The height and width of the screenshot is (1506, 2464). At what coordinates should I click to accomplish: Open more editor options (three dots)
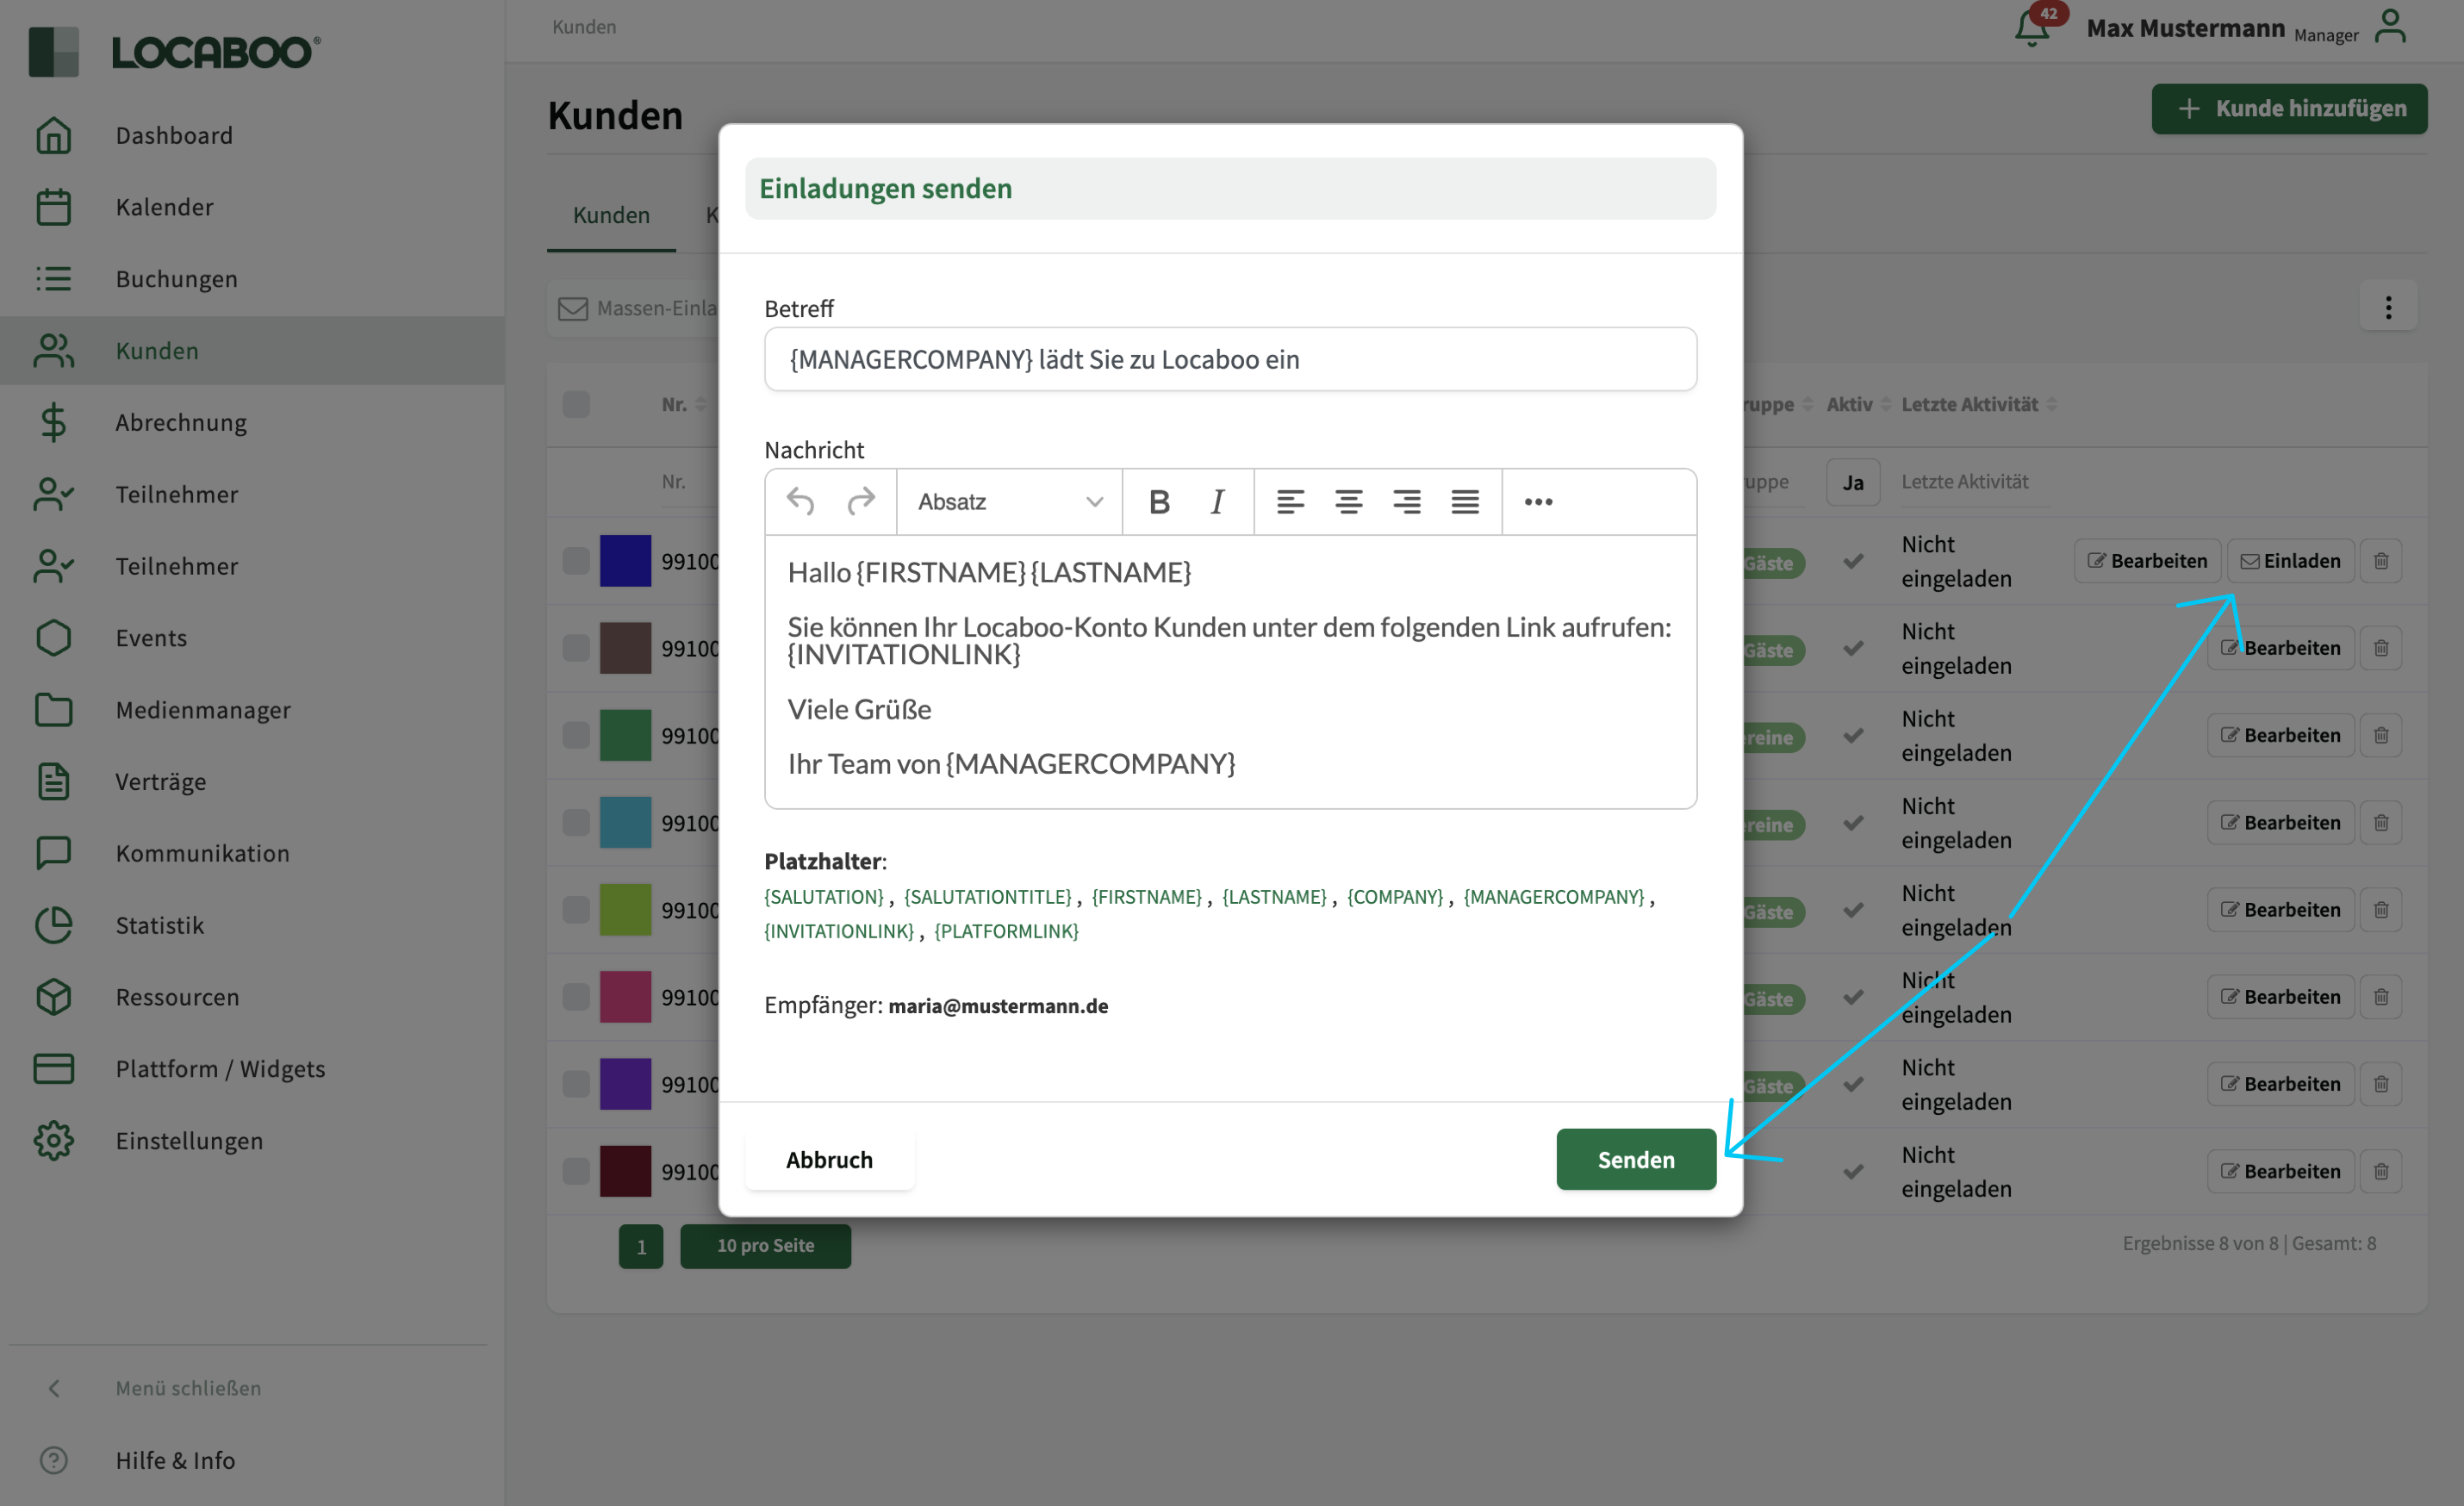tap(1538, 502)
